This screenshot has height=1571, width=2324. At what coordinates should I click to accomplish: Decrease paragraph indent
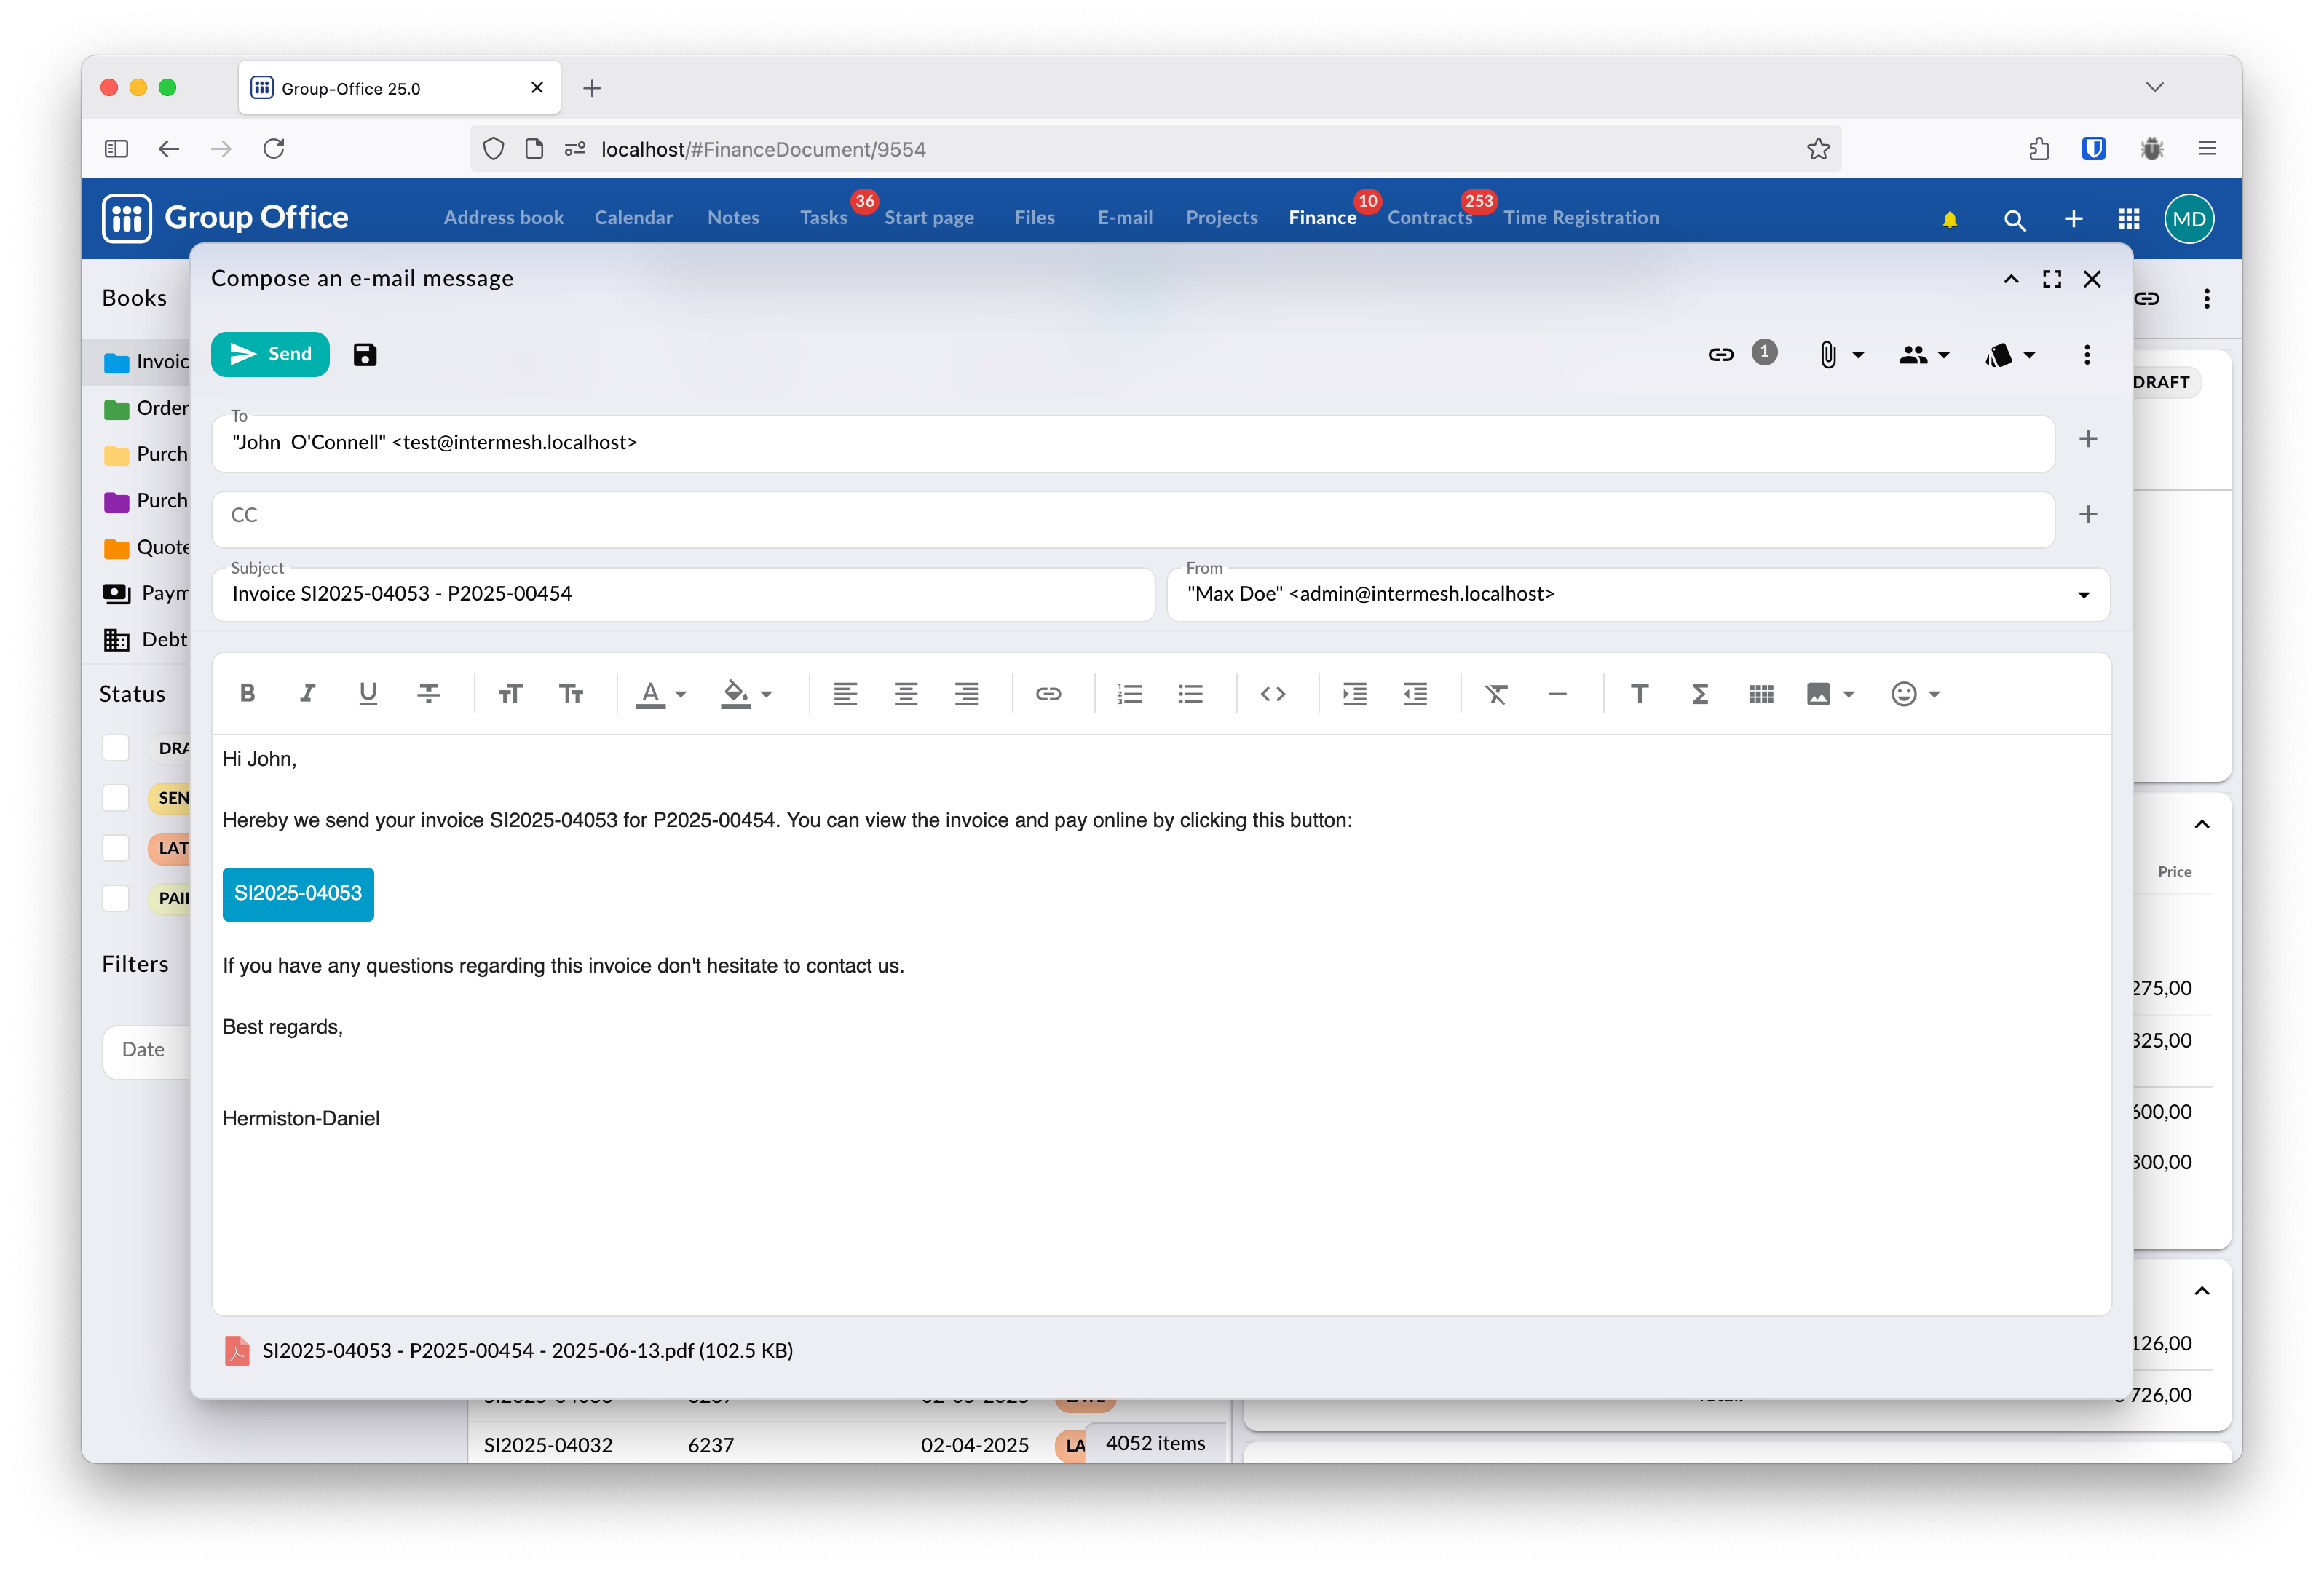tap(1415, 693)
